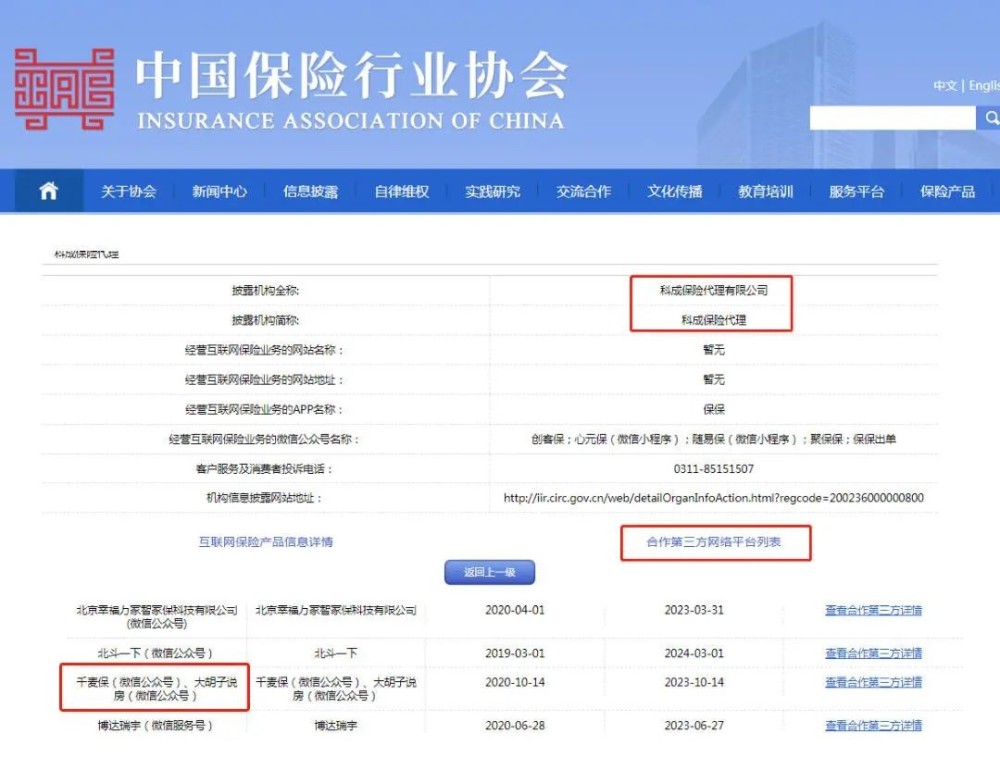View third-party details for 博达瑞宇 row
This screenshot has width=1000, height=758.
coord(873,725)
